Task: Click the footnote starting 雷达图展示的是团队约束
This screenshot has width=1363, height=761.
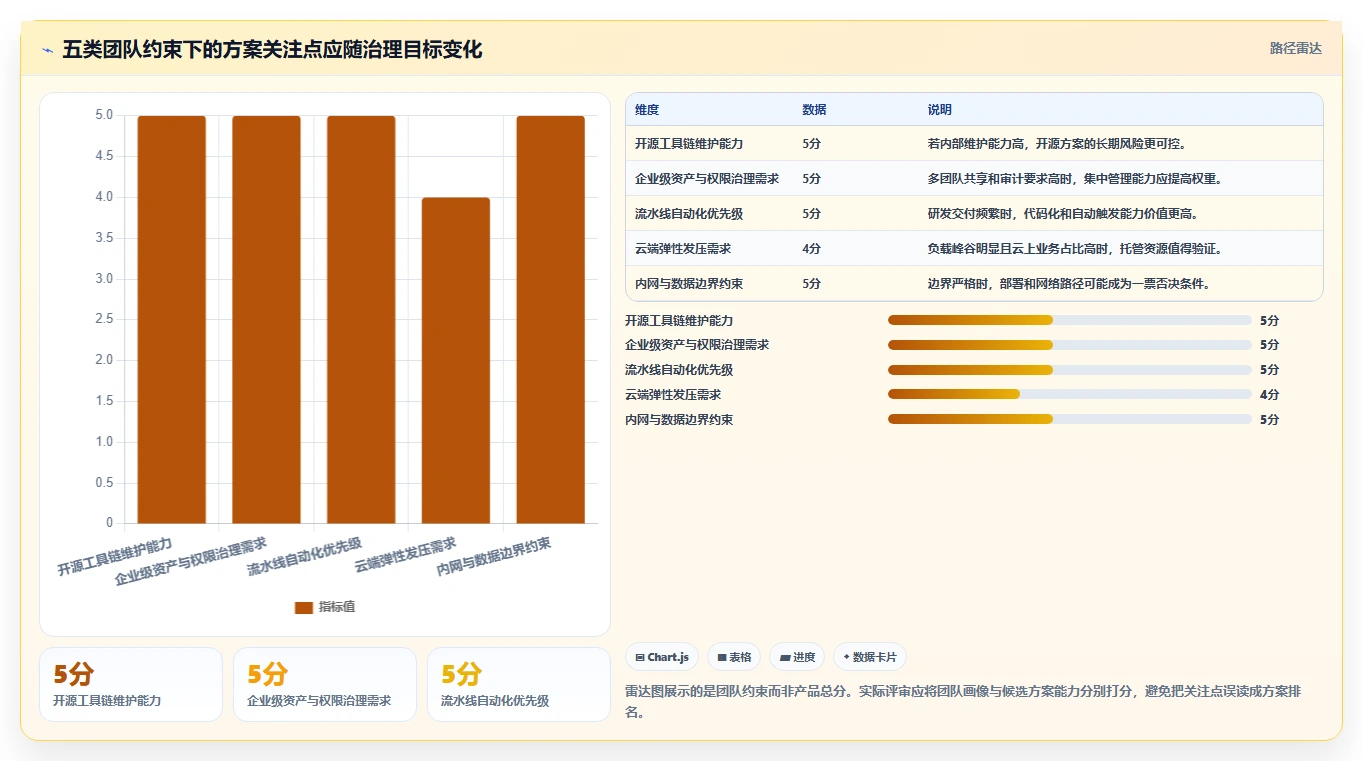Action: 962,702
